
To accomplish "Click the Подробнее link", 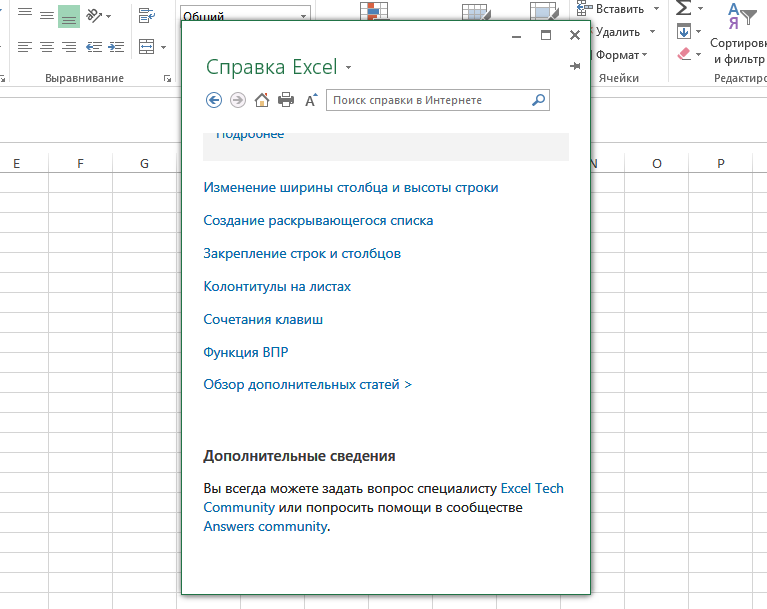I will 249,135.
